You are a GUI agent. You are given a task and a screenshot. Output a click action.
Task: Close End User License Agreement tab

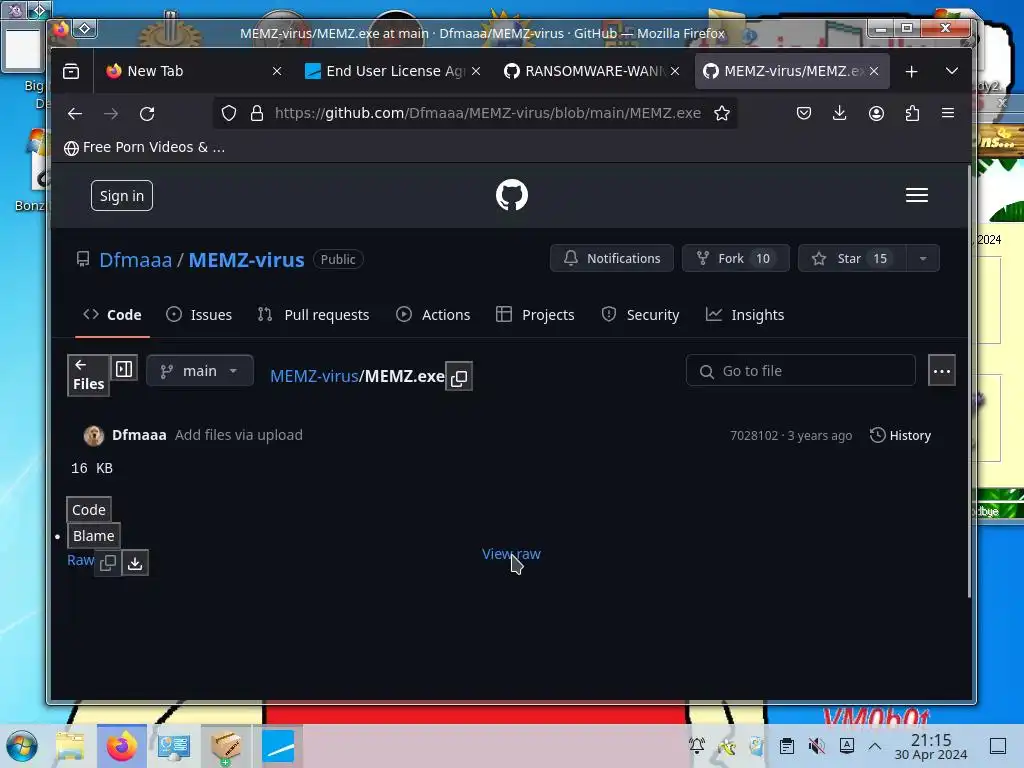(476, 71)
